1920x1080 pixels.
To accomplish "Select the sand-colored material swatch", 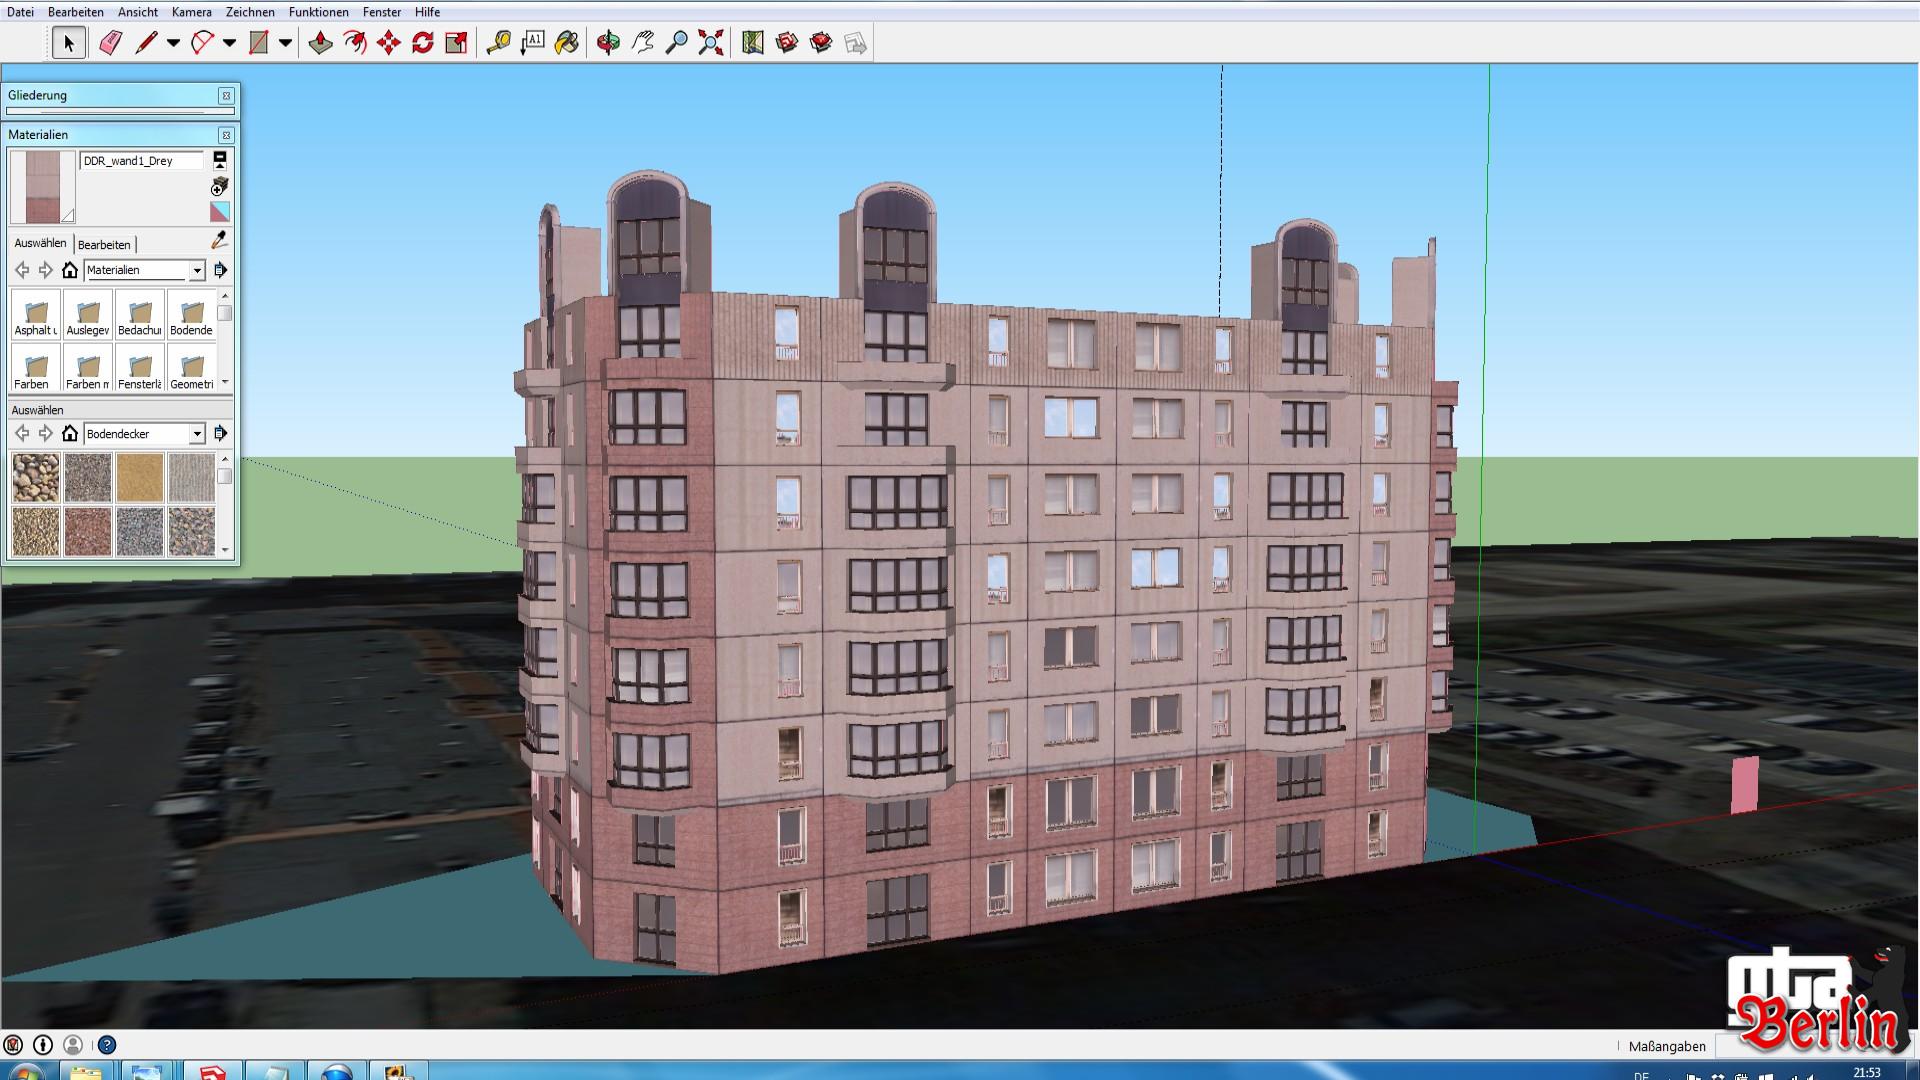I will click(x=139, y=477).
